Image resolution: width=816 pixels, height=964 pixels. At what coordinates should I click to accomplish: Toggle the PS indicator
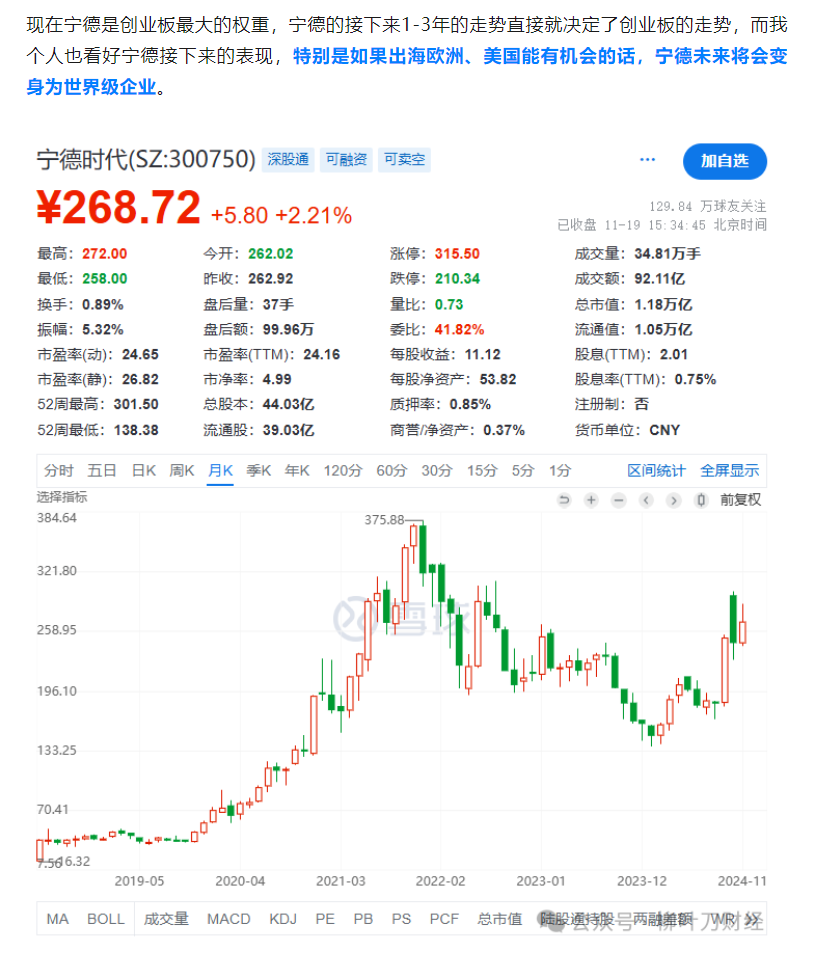(x=401, y=919)
